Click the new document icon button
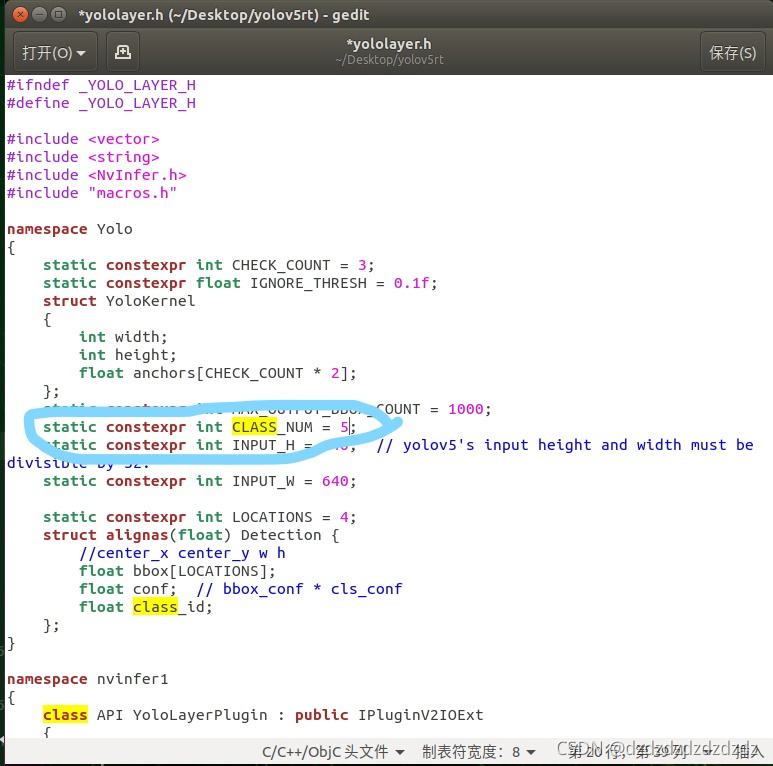The width and height of the screenshot is (773, 766). click(123, 52)
